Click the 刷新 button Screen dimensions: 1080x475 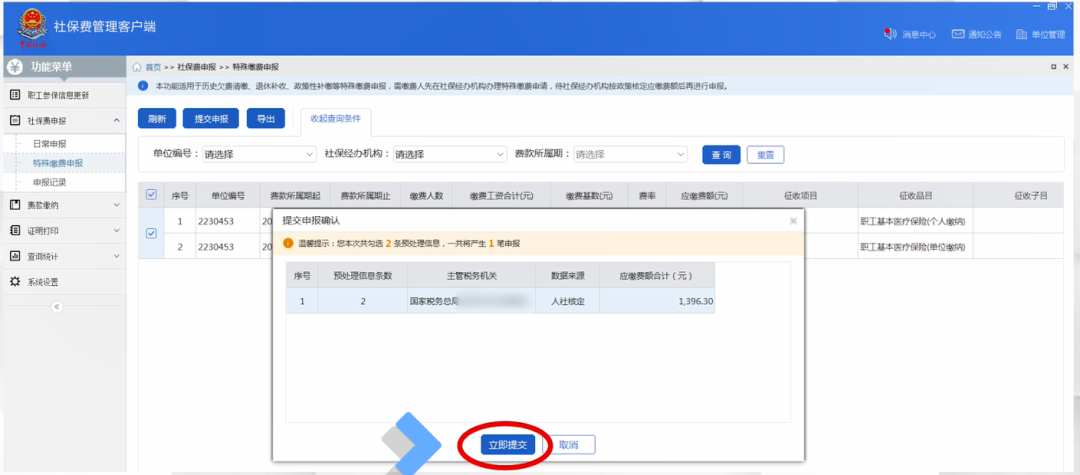[x=157, y=118]
